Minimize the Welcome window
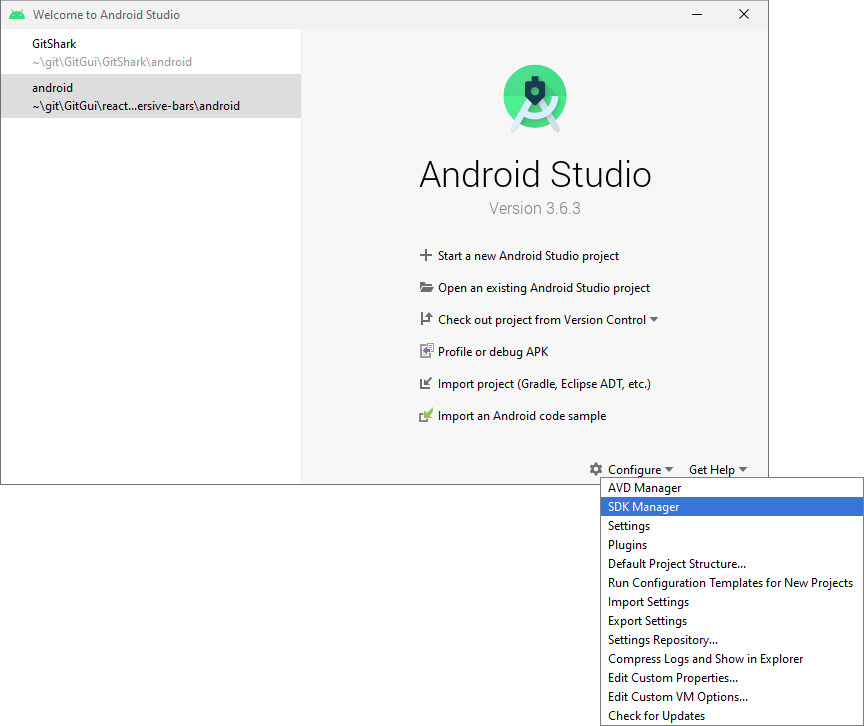Image resolution: width=864 pixels, height=726 pixels. click(697, 14)
